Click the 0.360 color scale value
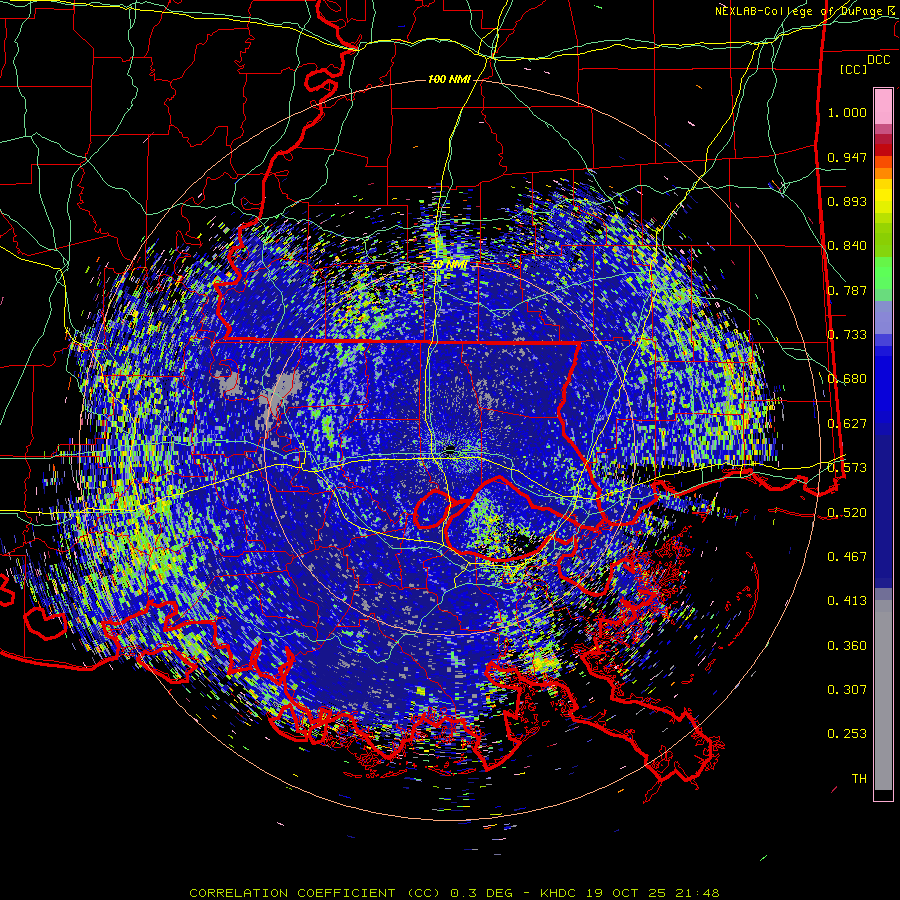This screenshot has width=900, height=900. (847, 646)
